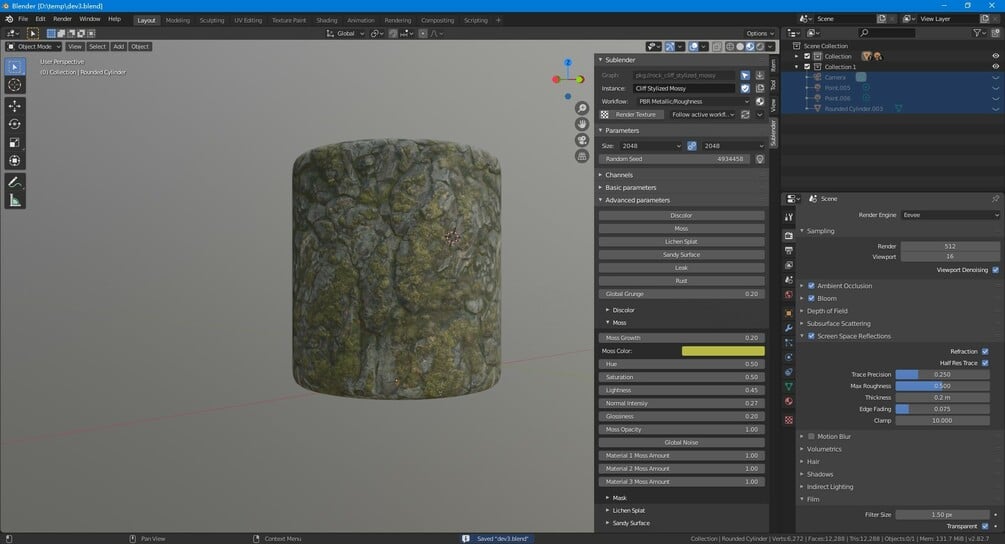Toggle camera view icon in viewport
This screenshot has width=1005, height=544.
pyautogui.click(x=582, y=140)
